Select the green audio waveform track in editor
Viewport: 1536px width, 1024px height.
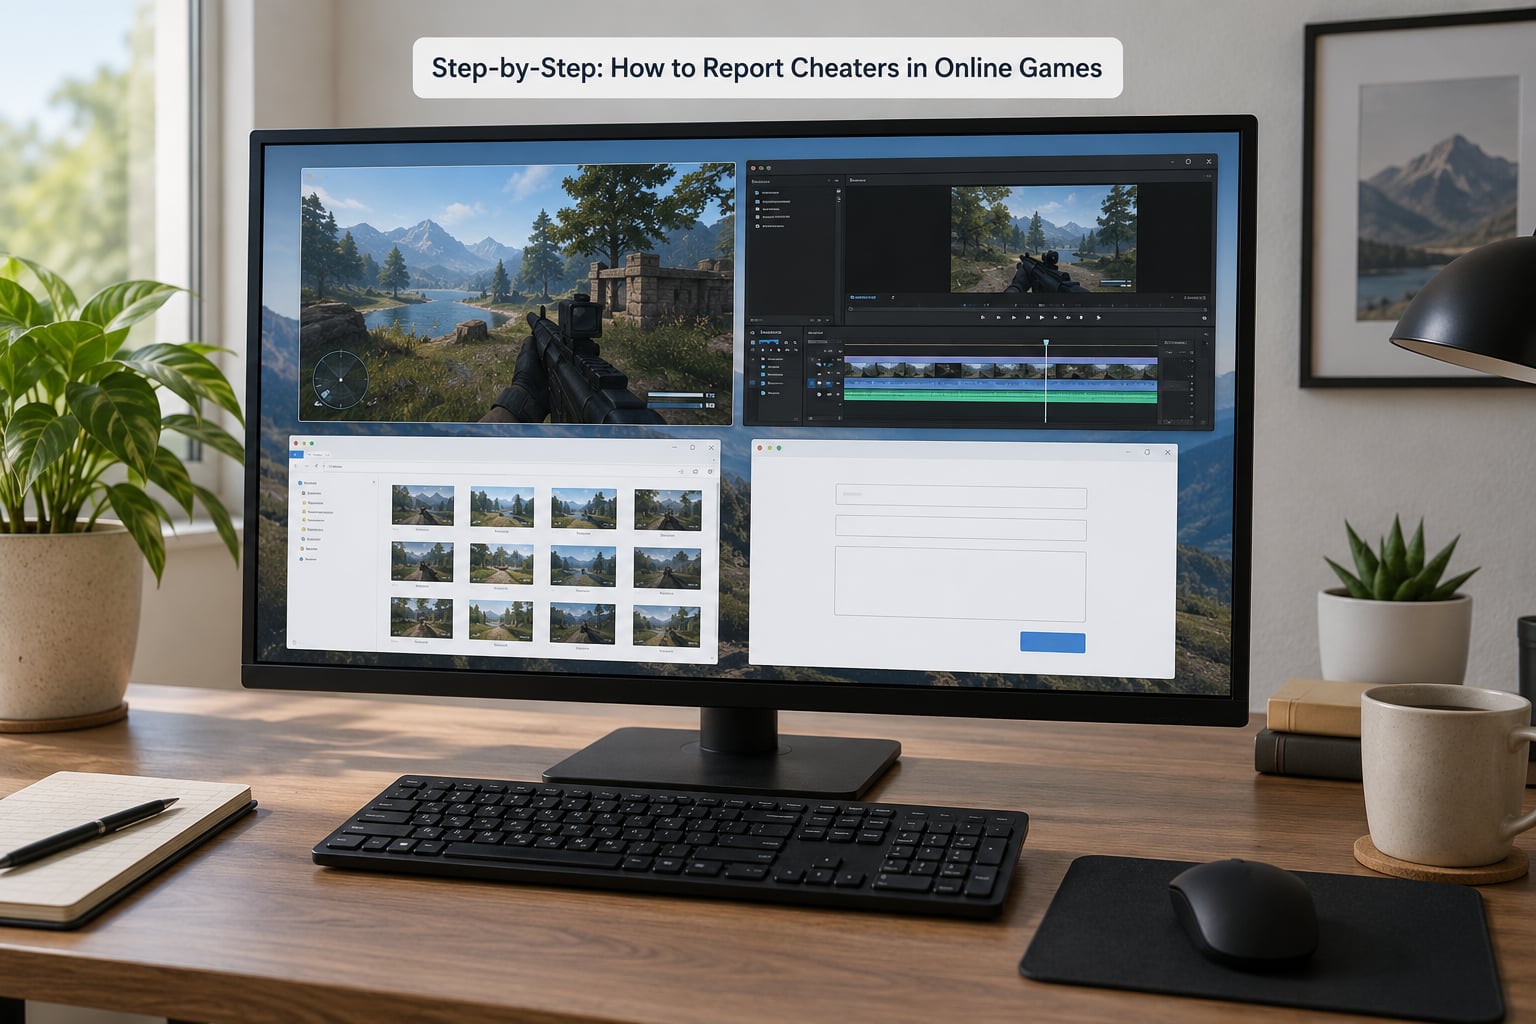[1001, 397]
